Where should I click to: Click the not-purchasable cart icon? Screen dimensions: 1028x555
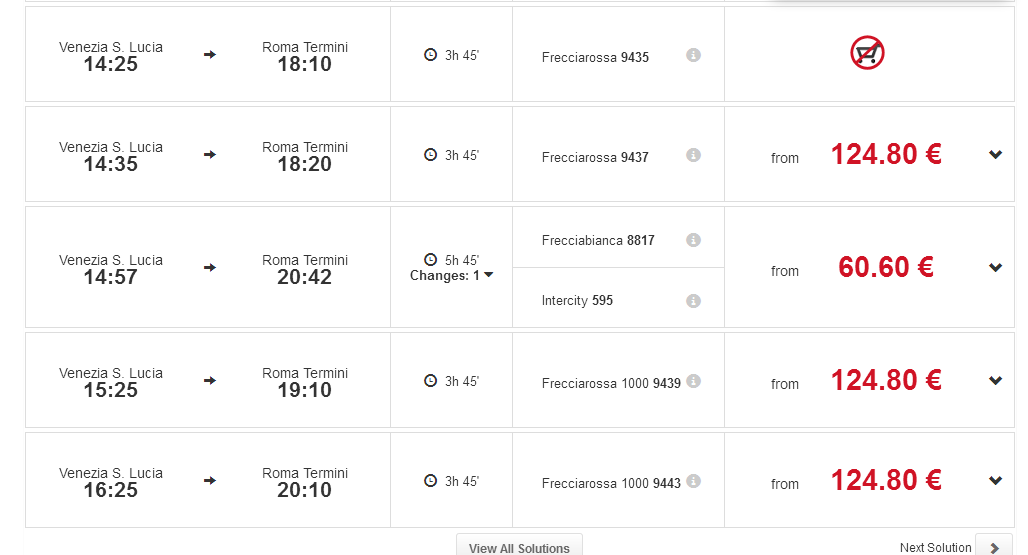pos(867,53)
